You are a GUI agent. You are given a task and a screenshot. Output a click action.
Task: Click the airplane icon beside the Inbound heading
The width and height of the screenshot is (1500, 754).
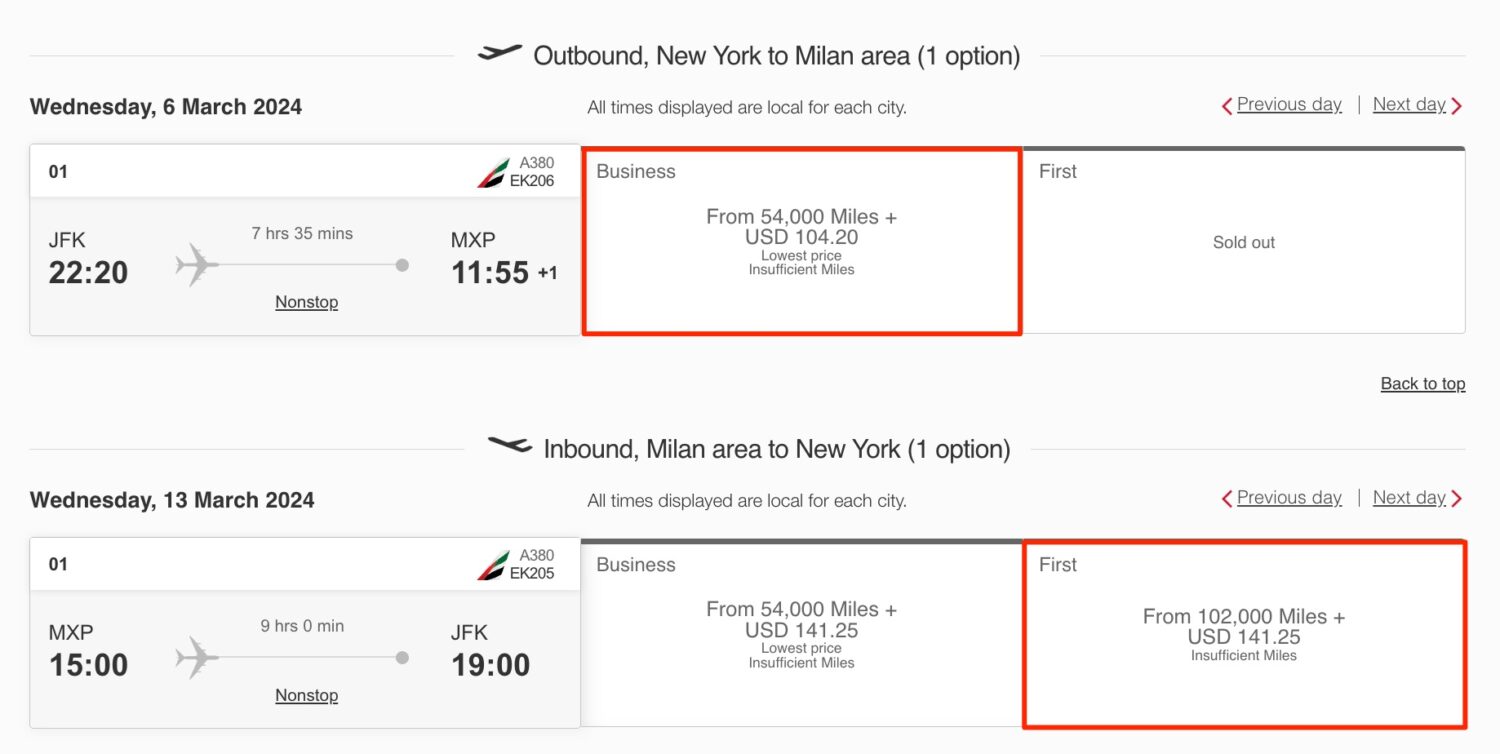[510, 447]
